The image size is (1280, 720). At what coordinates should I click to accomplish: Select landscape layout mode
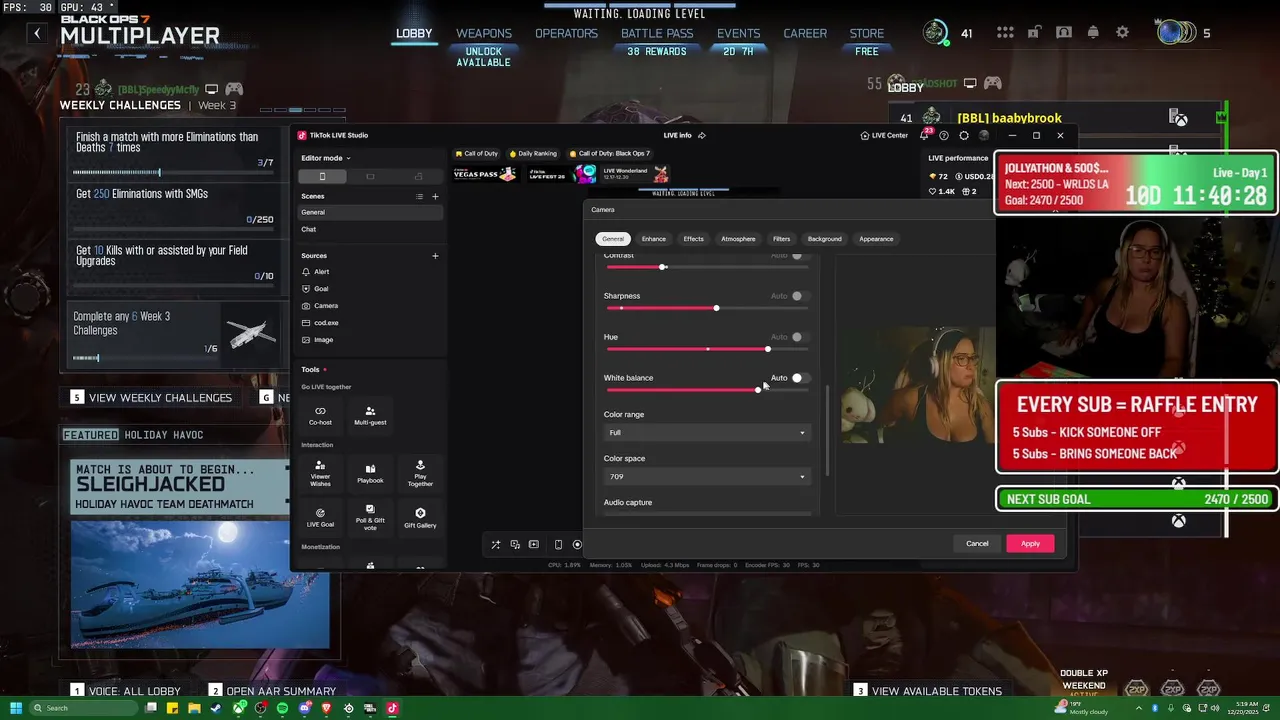[x=370, y=176]
